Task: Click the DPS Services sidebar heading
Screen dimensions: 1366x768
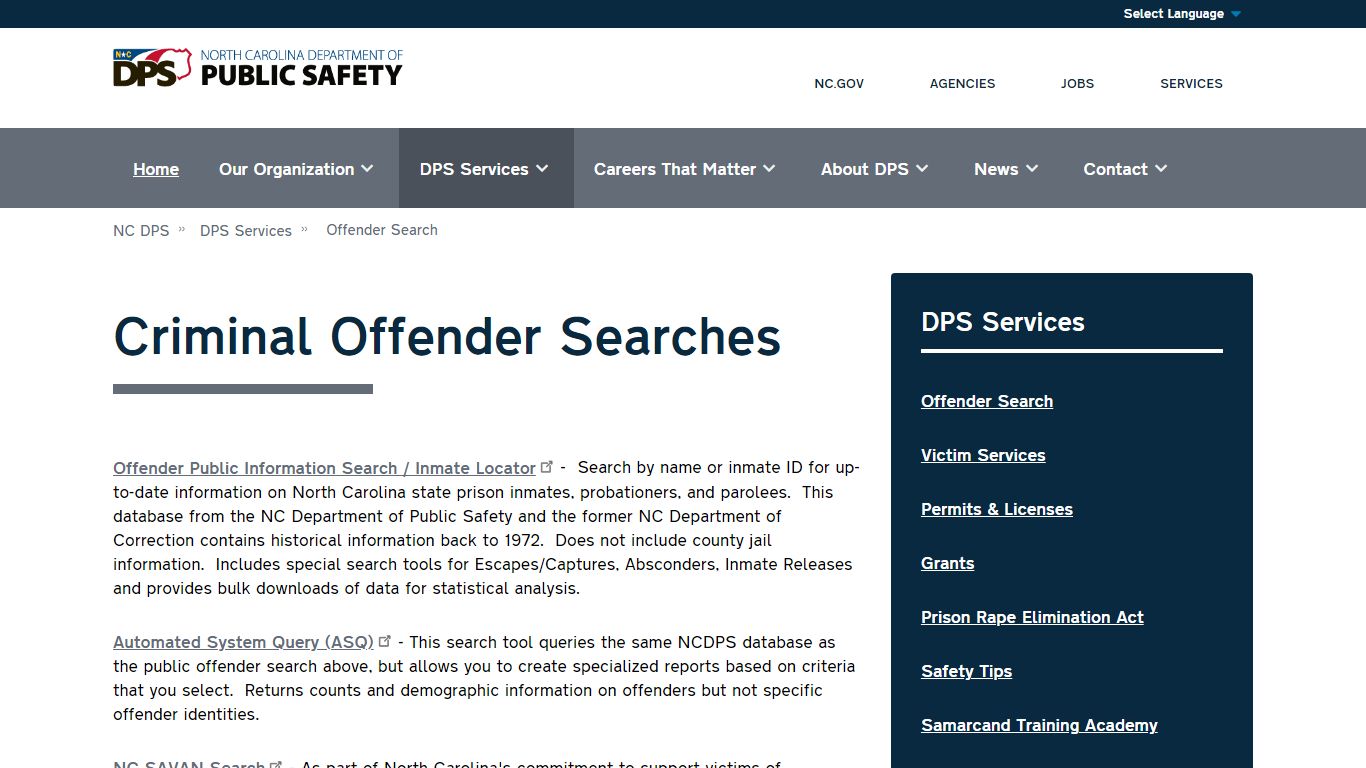Action: tap(1003, 322)
